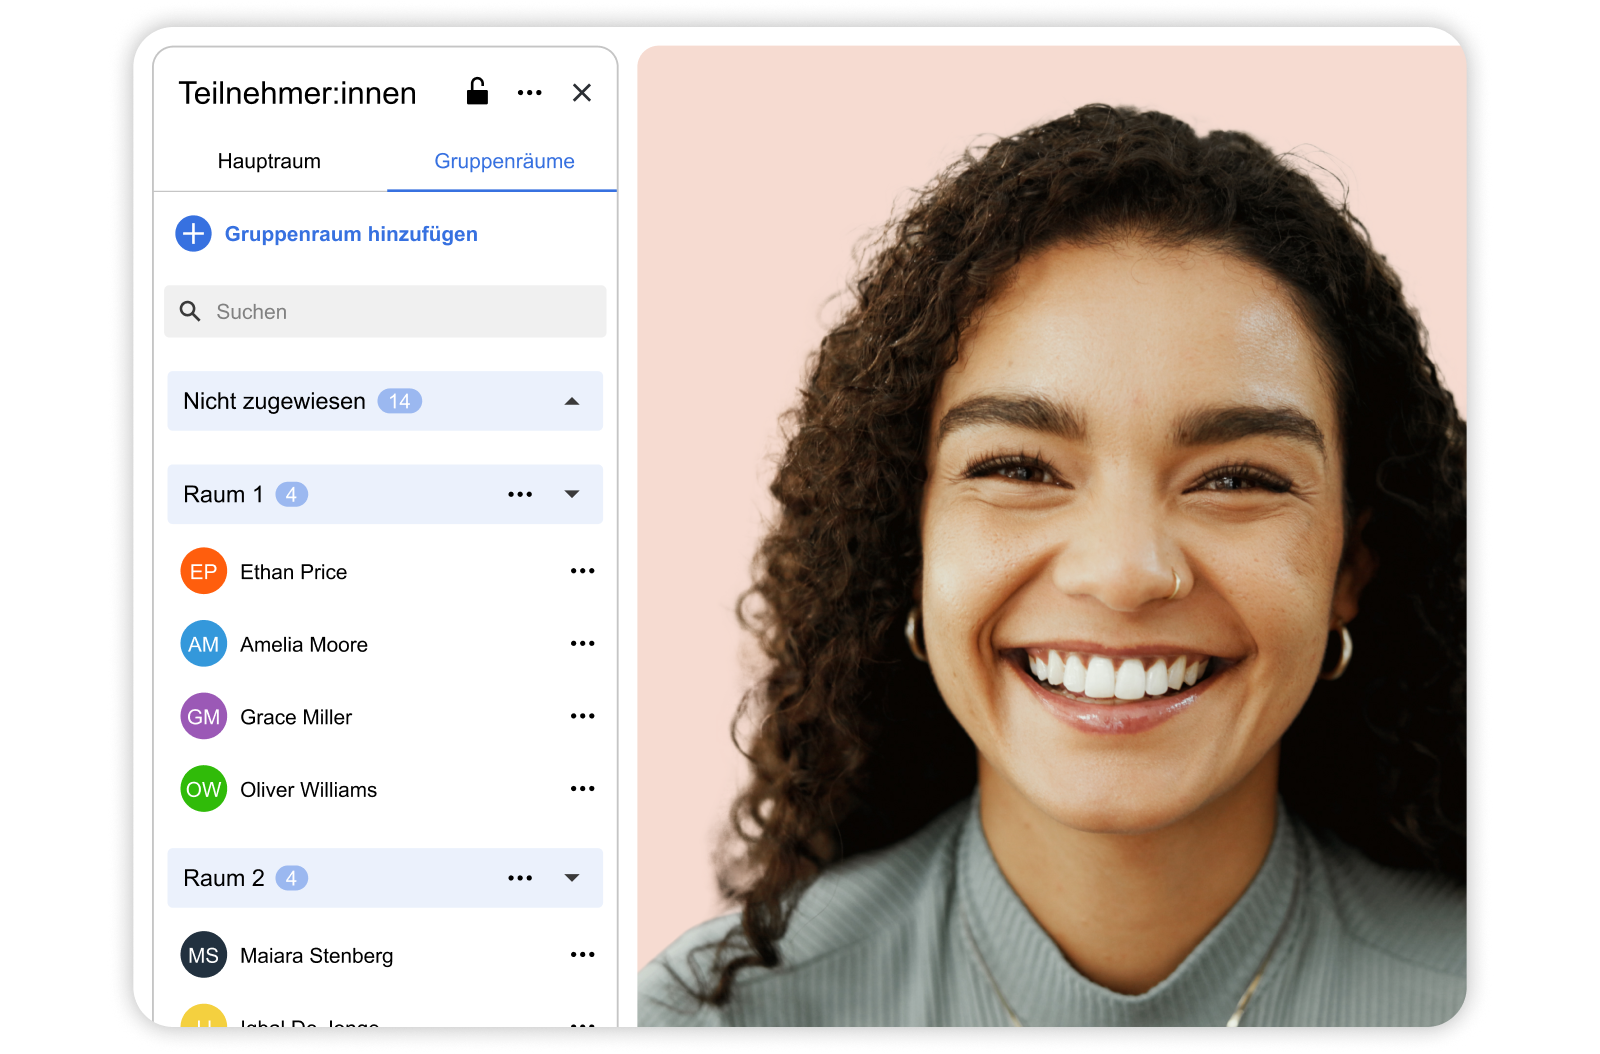Click the Gruppenraum hinzufügen link
Screen dimensions: 1600x1054
tap(351, 234)
